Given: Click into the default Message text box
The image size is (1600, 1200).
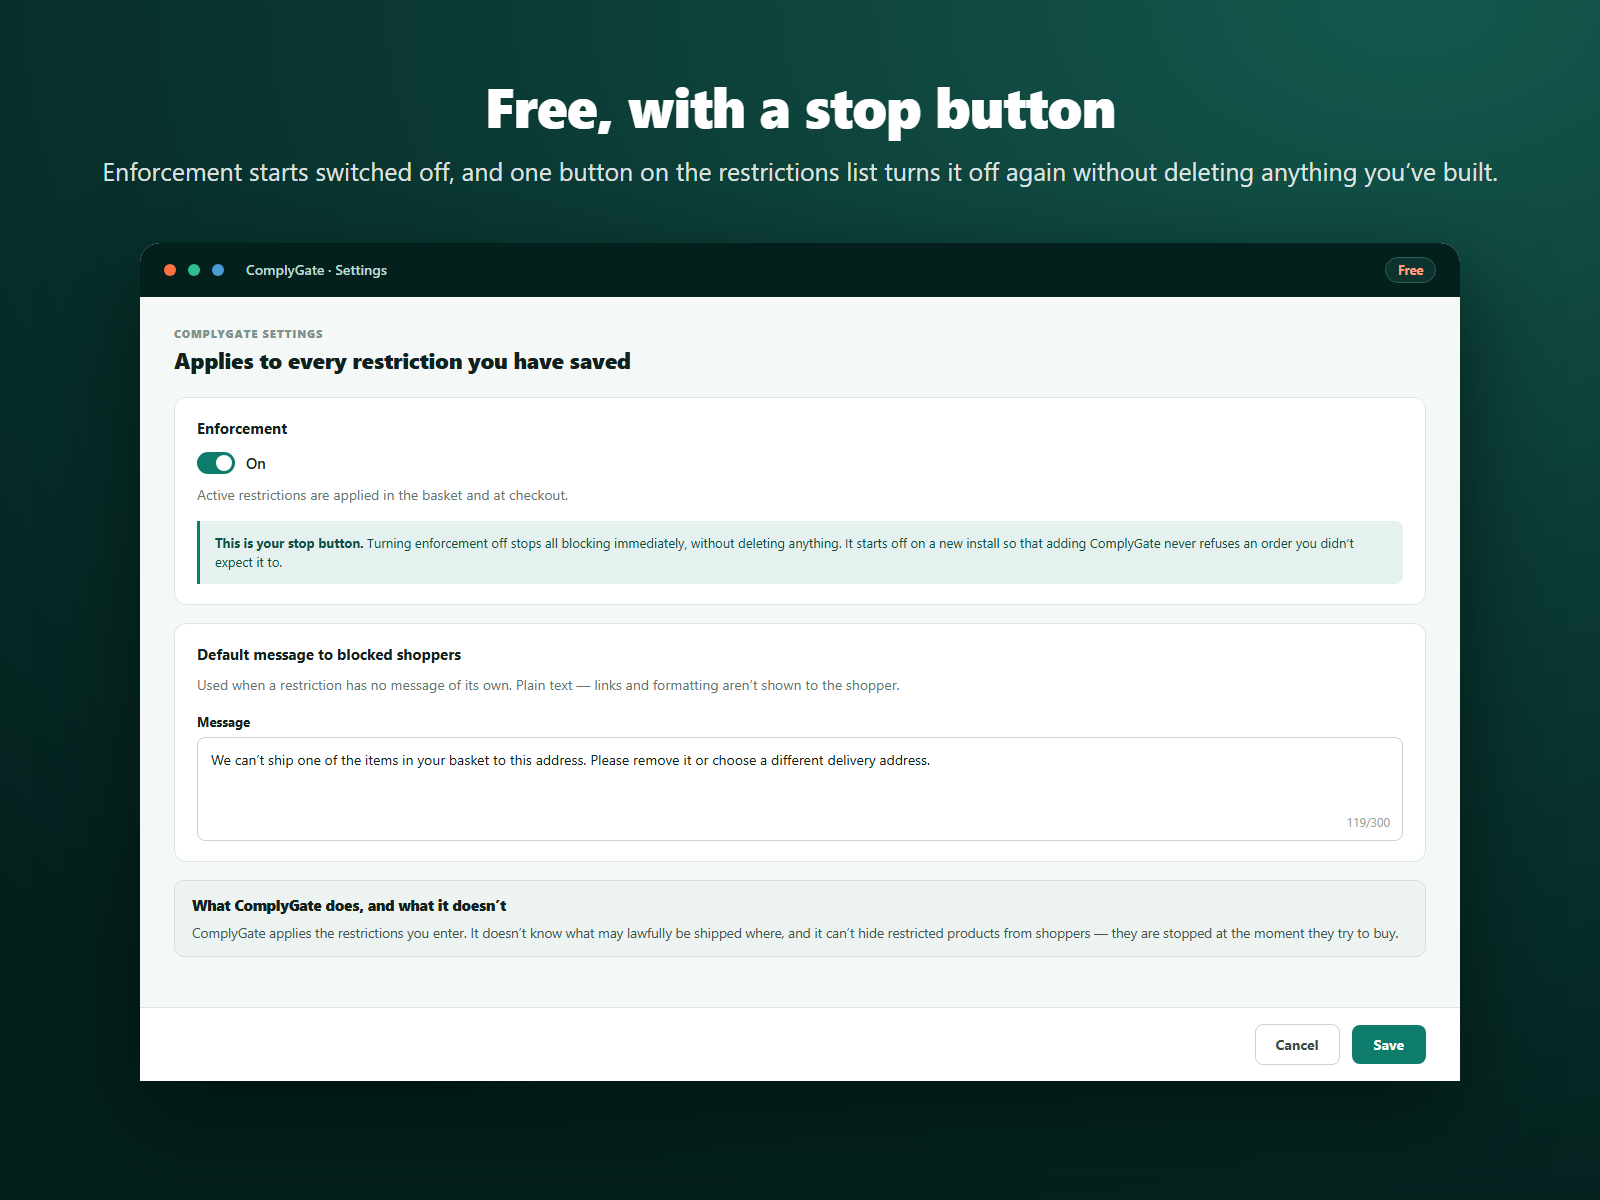Looking at the screenshot, I should click(x=800, y=789).
